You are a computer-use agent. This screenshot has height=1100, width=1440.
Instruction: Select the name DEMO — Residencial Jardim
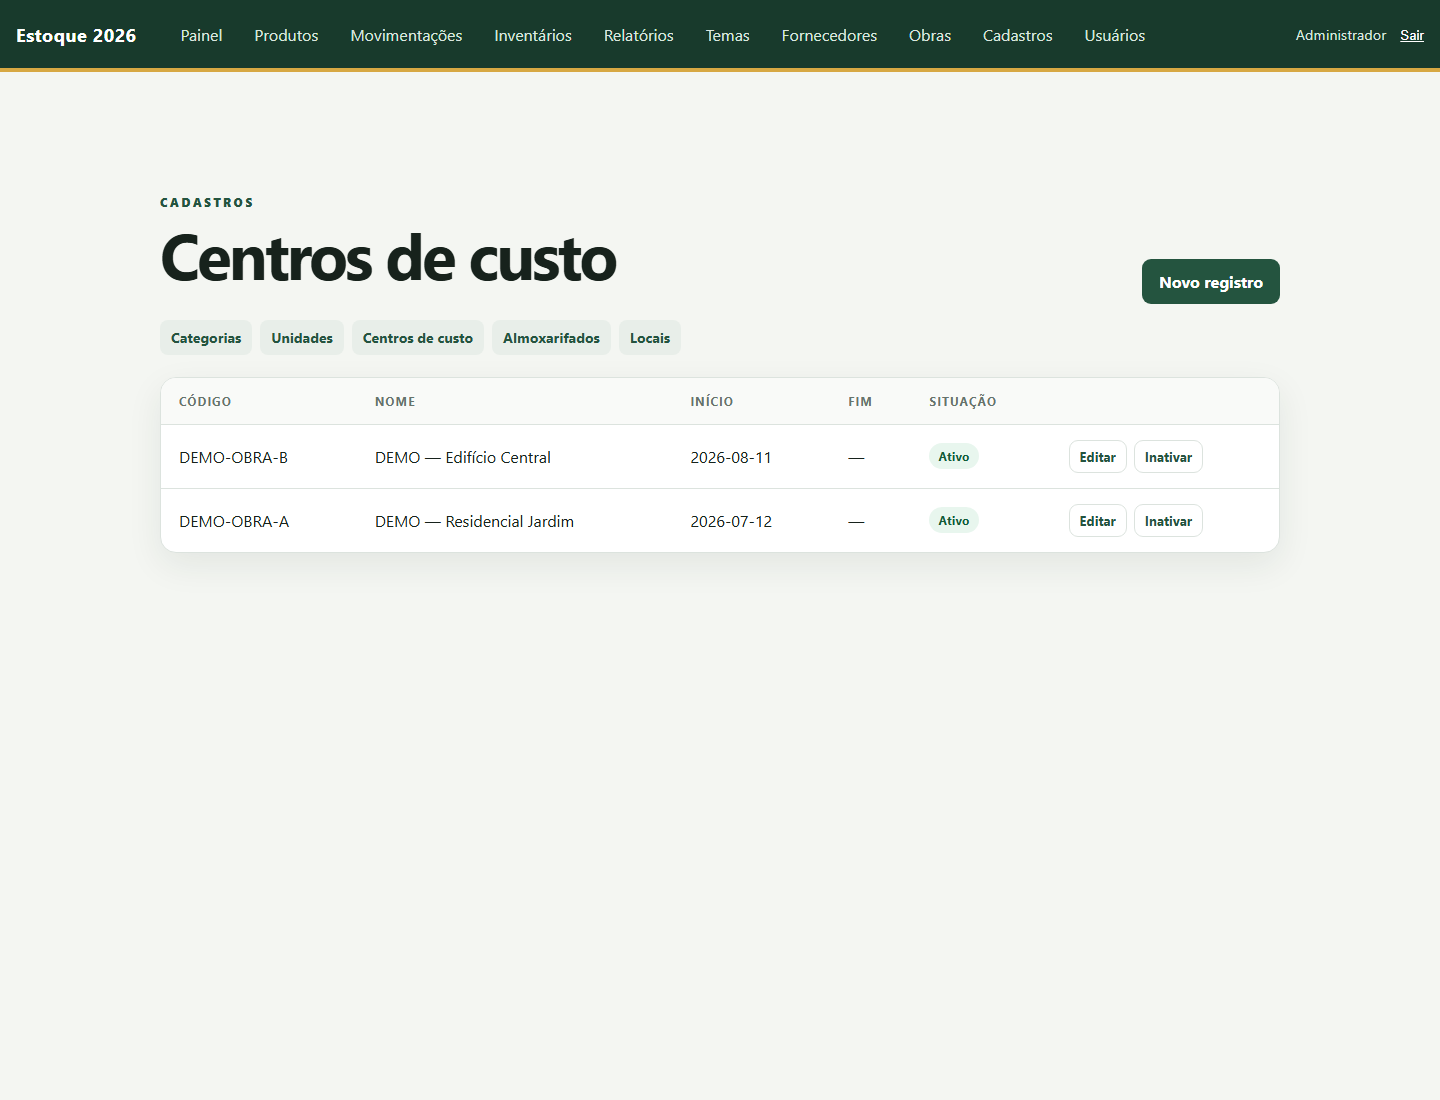pos(475,521)
